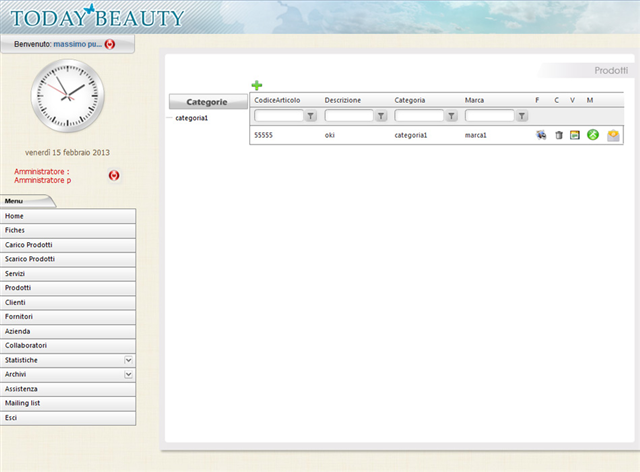Click the Categorie header button

coord(208,102)
